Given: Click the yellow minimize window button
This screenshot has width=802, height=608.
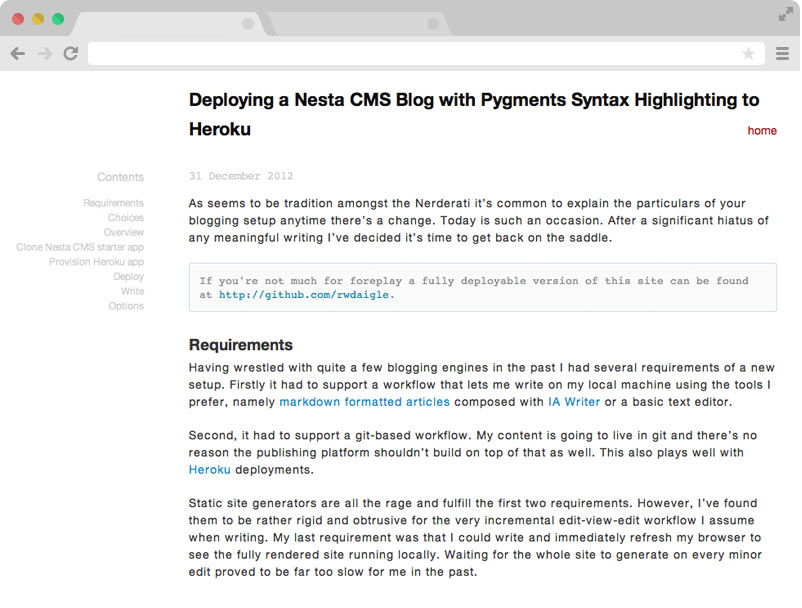Looking at the screenshot, I should tap(38, 19).
